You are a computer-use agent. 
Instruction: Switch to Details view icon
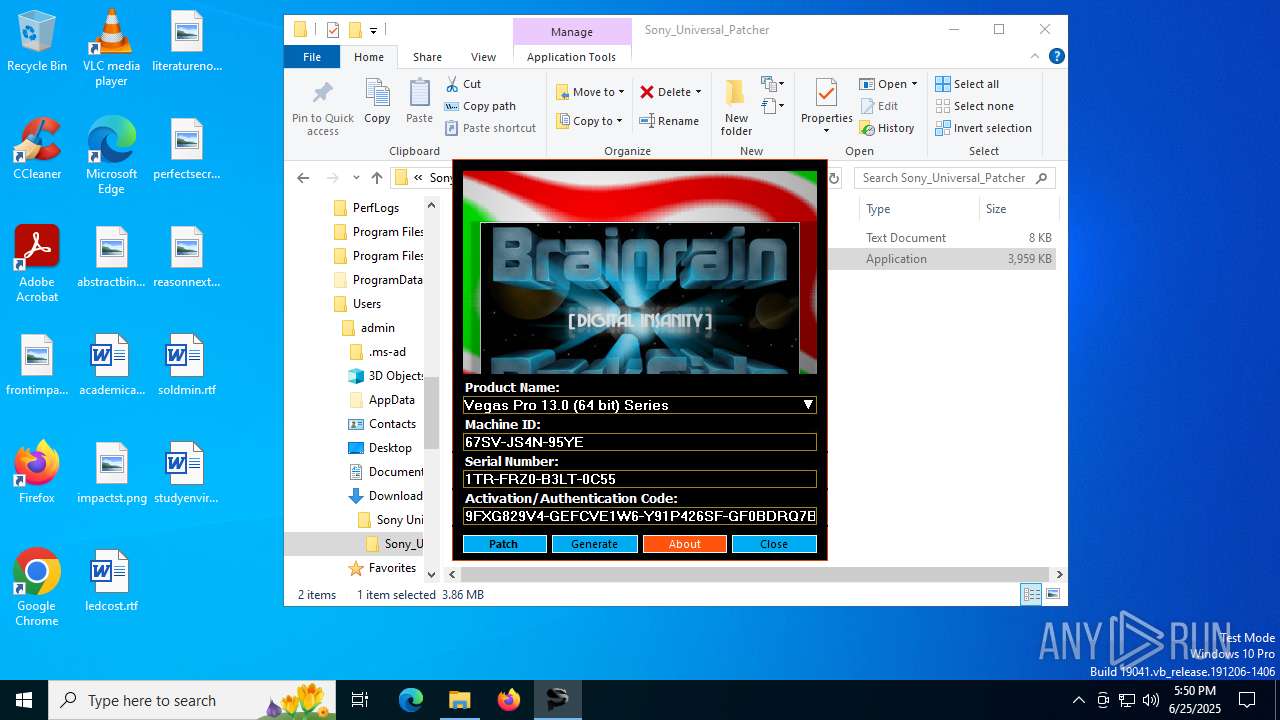1030,595
